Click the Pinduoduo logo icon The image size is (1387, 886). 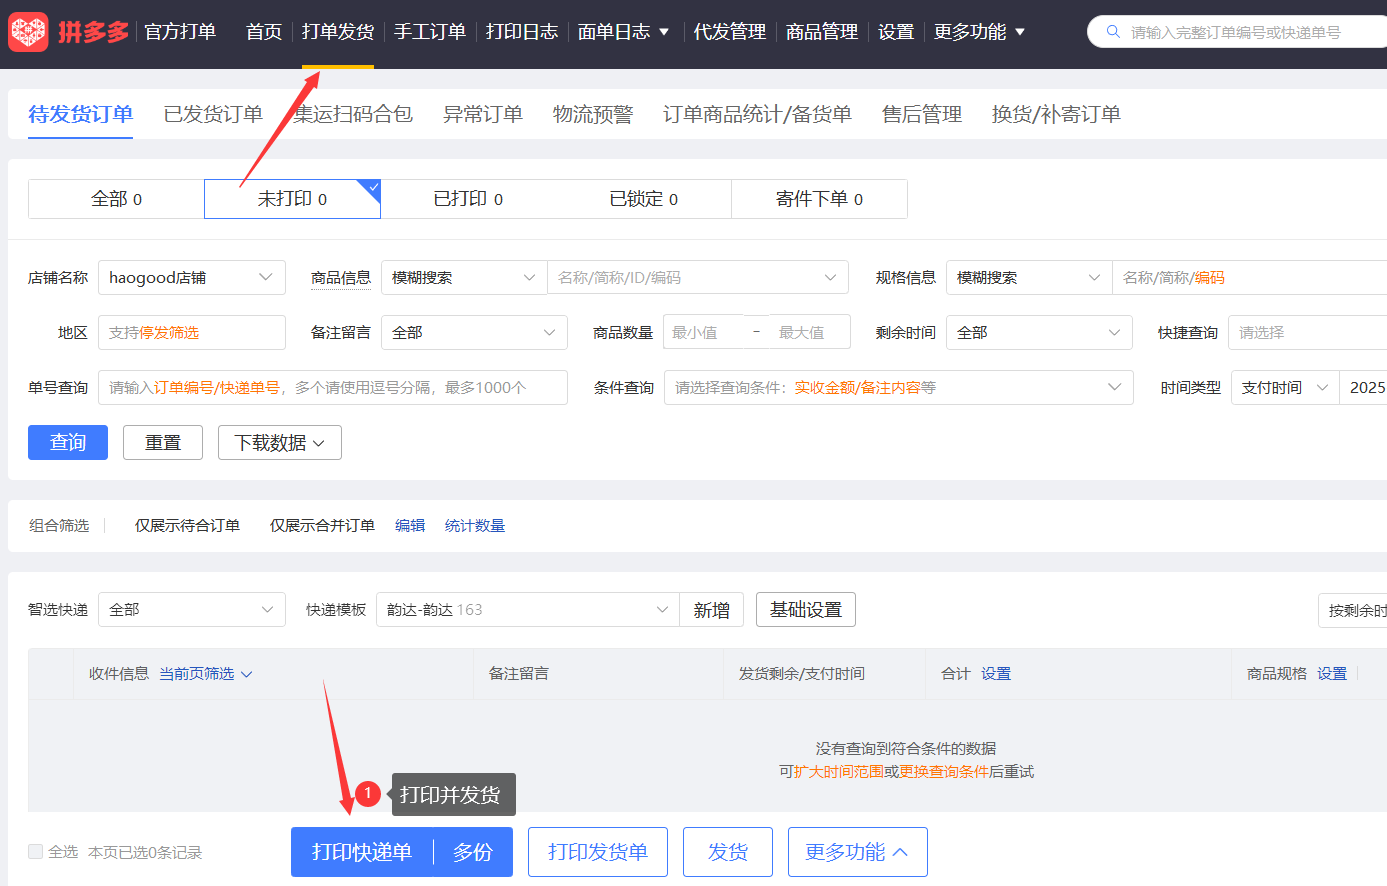(x=28, y=32)
